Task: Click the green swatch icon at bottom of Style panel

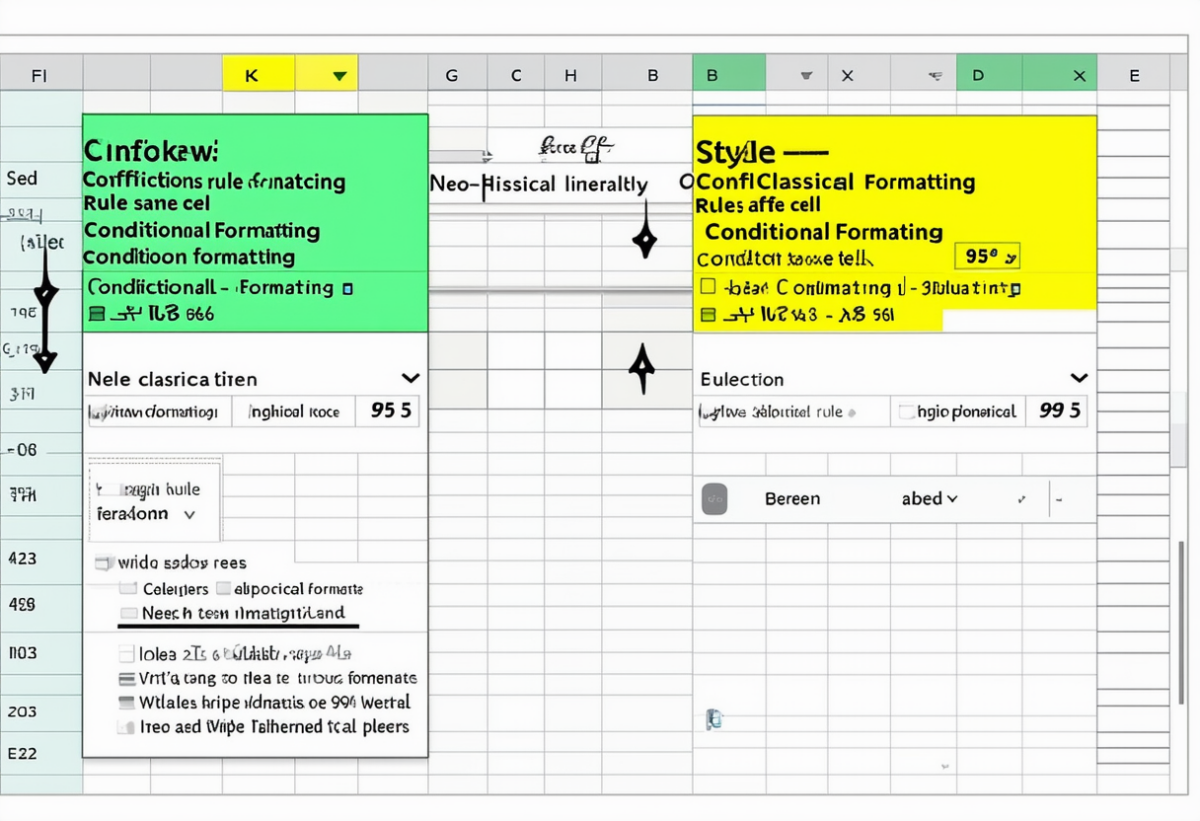Action: tap(707, 313)
